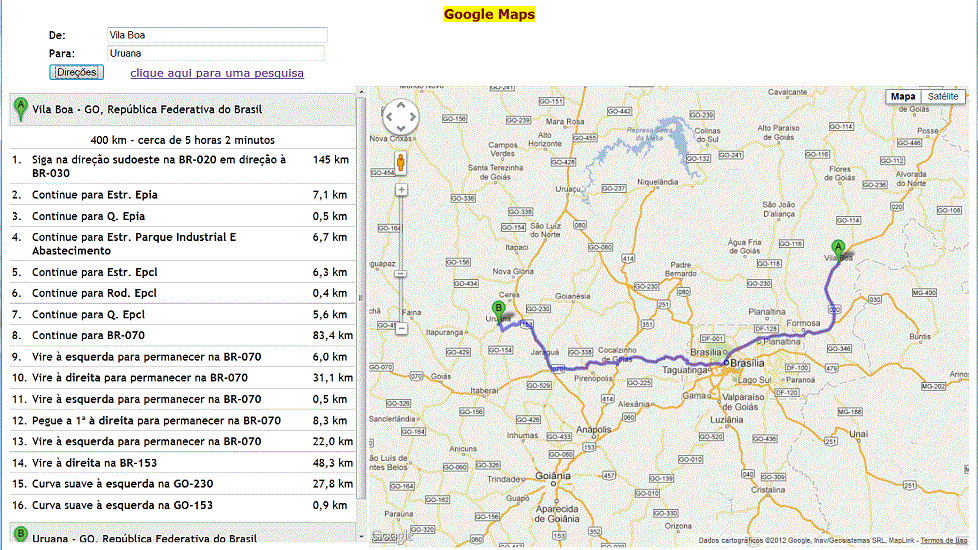Click the Goiânia city label on the map
This screenshot has width=978, height=550.
point(553,475)
